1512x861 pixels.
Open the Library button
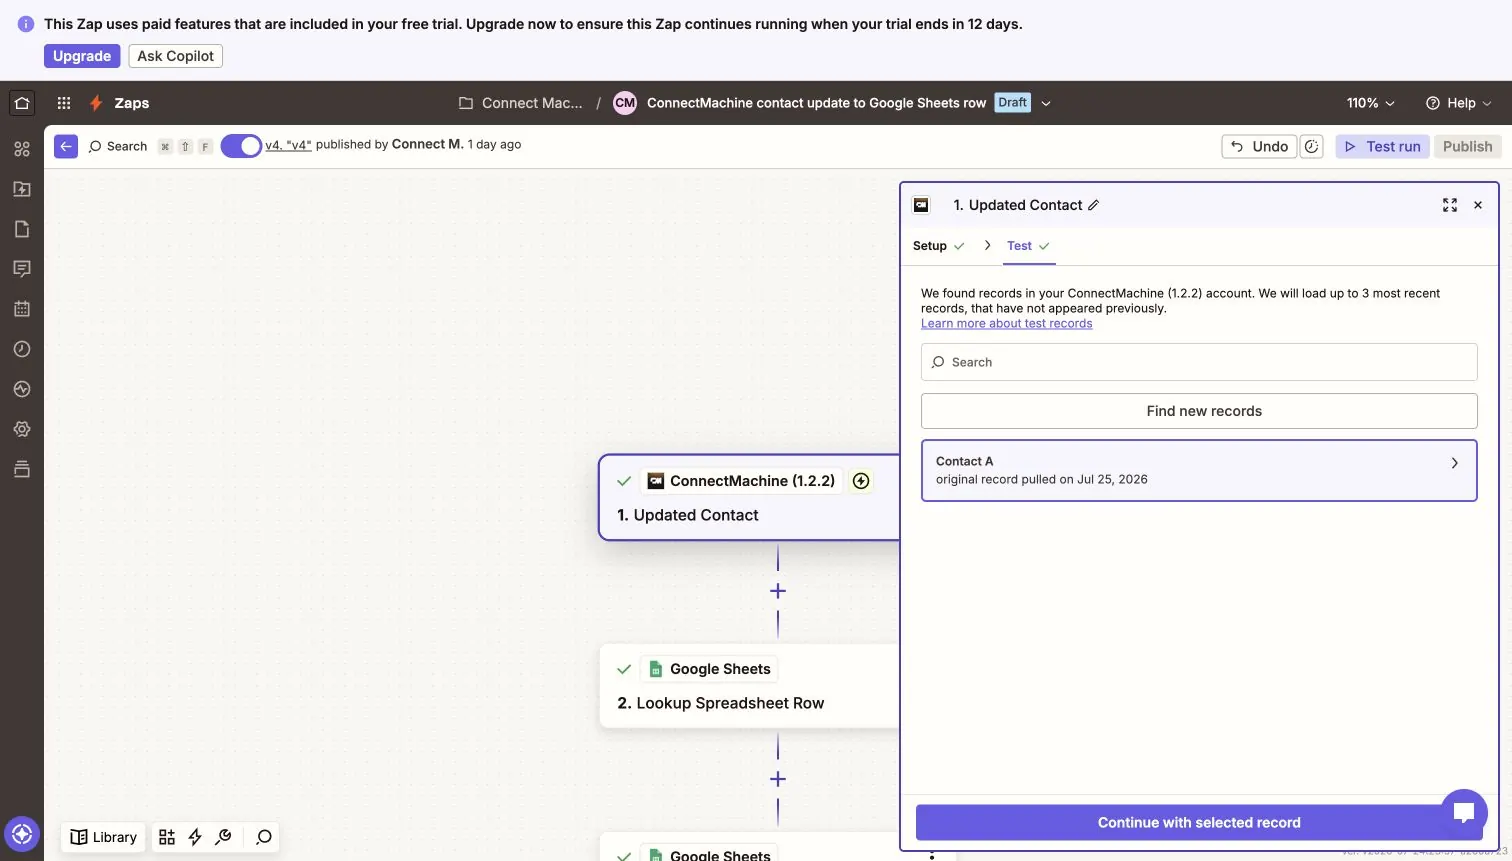104,837
